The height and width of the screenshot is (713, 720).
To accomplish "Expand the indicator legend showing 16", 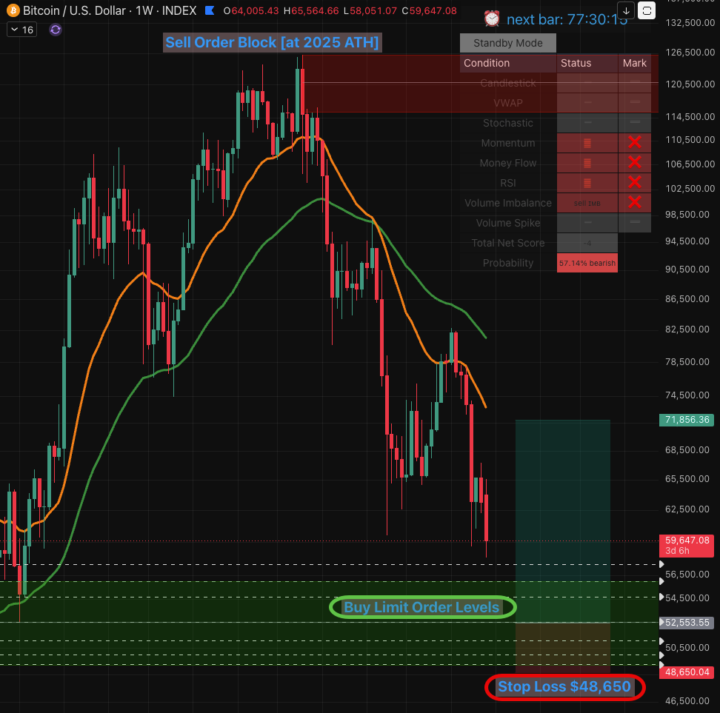I will [x=22, y=30].
